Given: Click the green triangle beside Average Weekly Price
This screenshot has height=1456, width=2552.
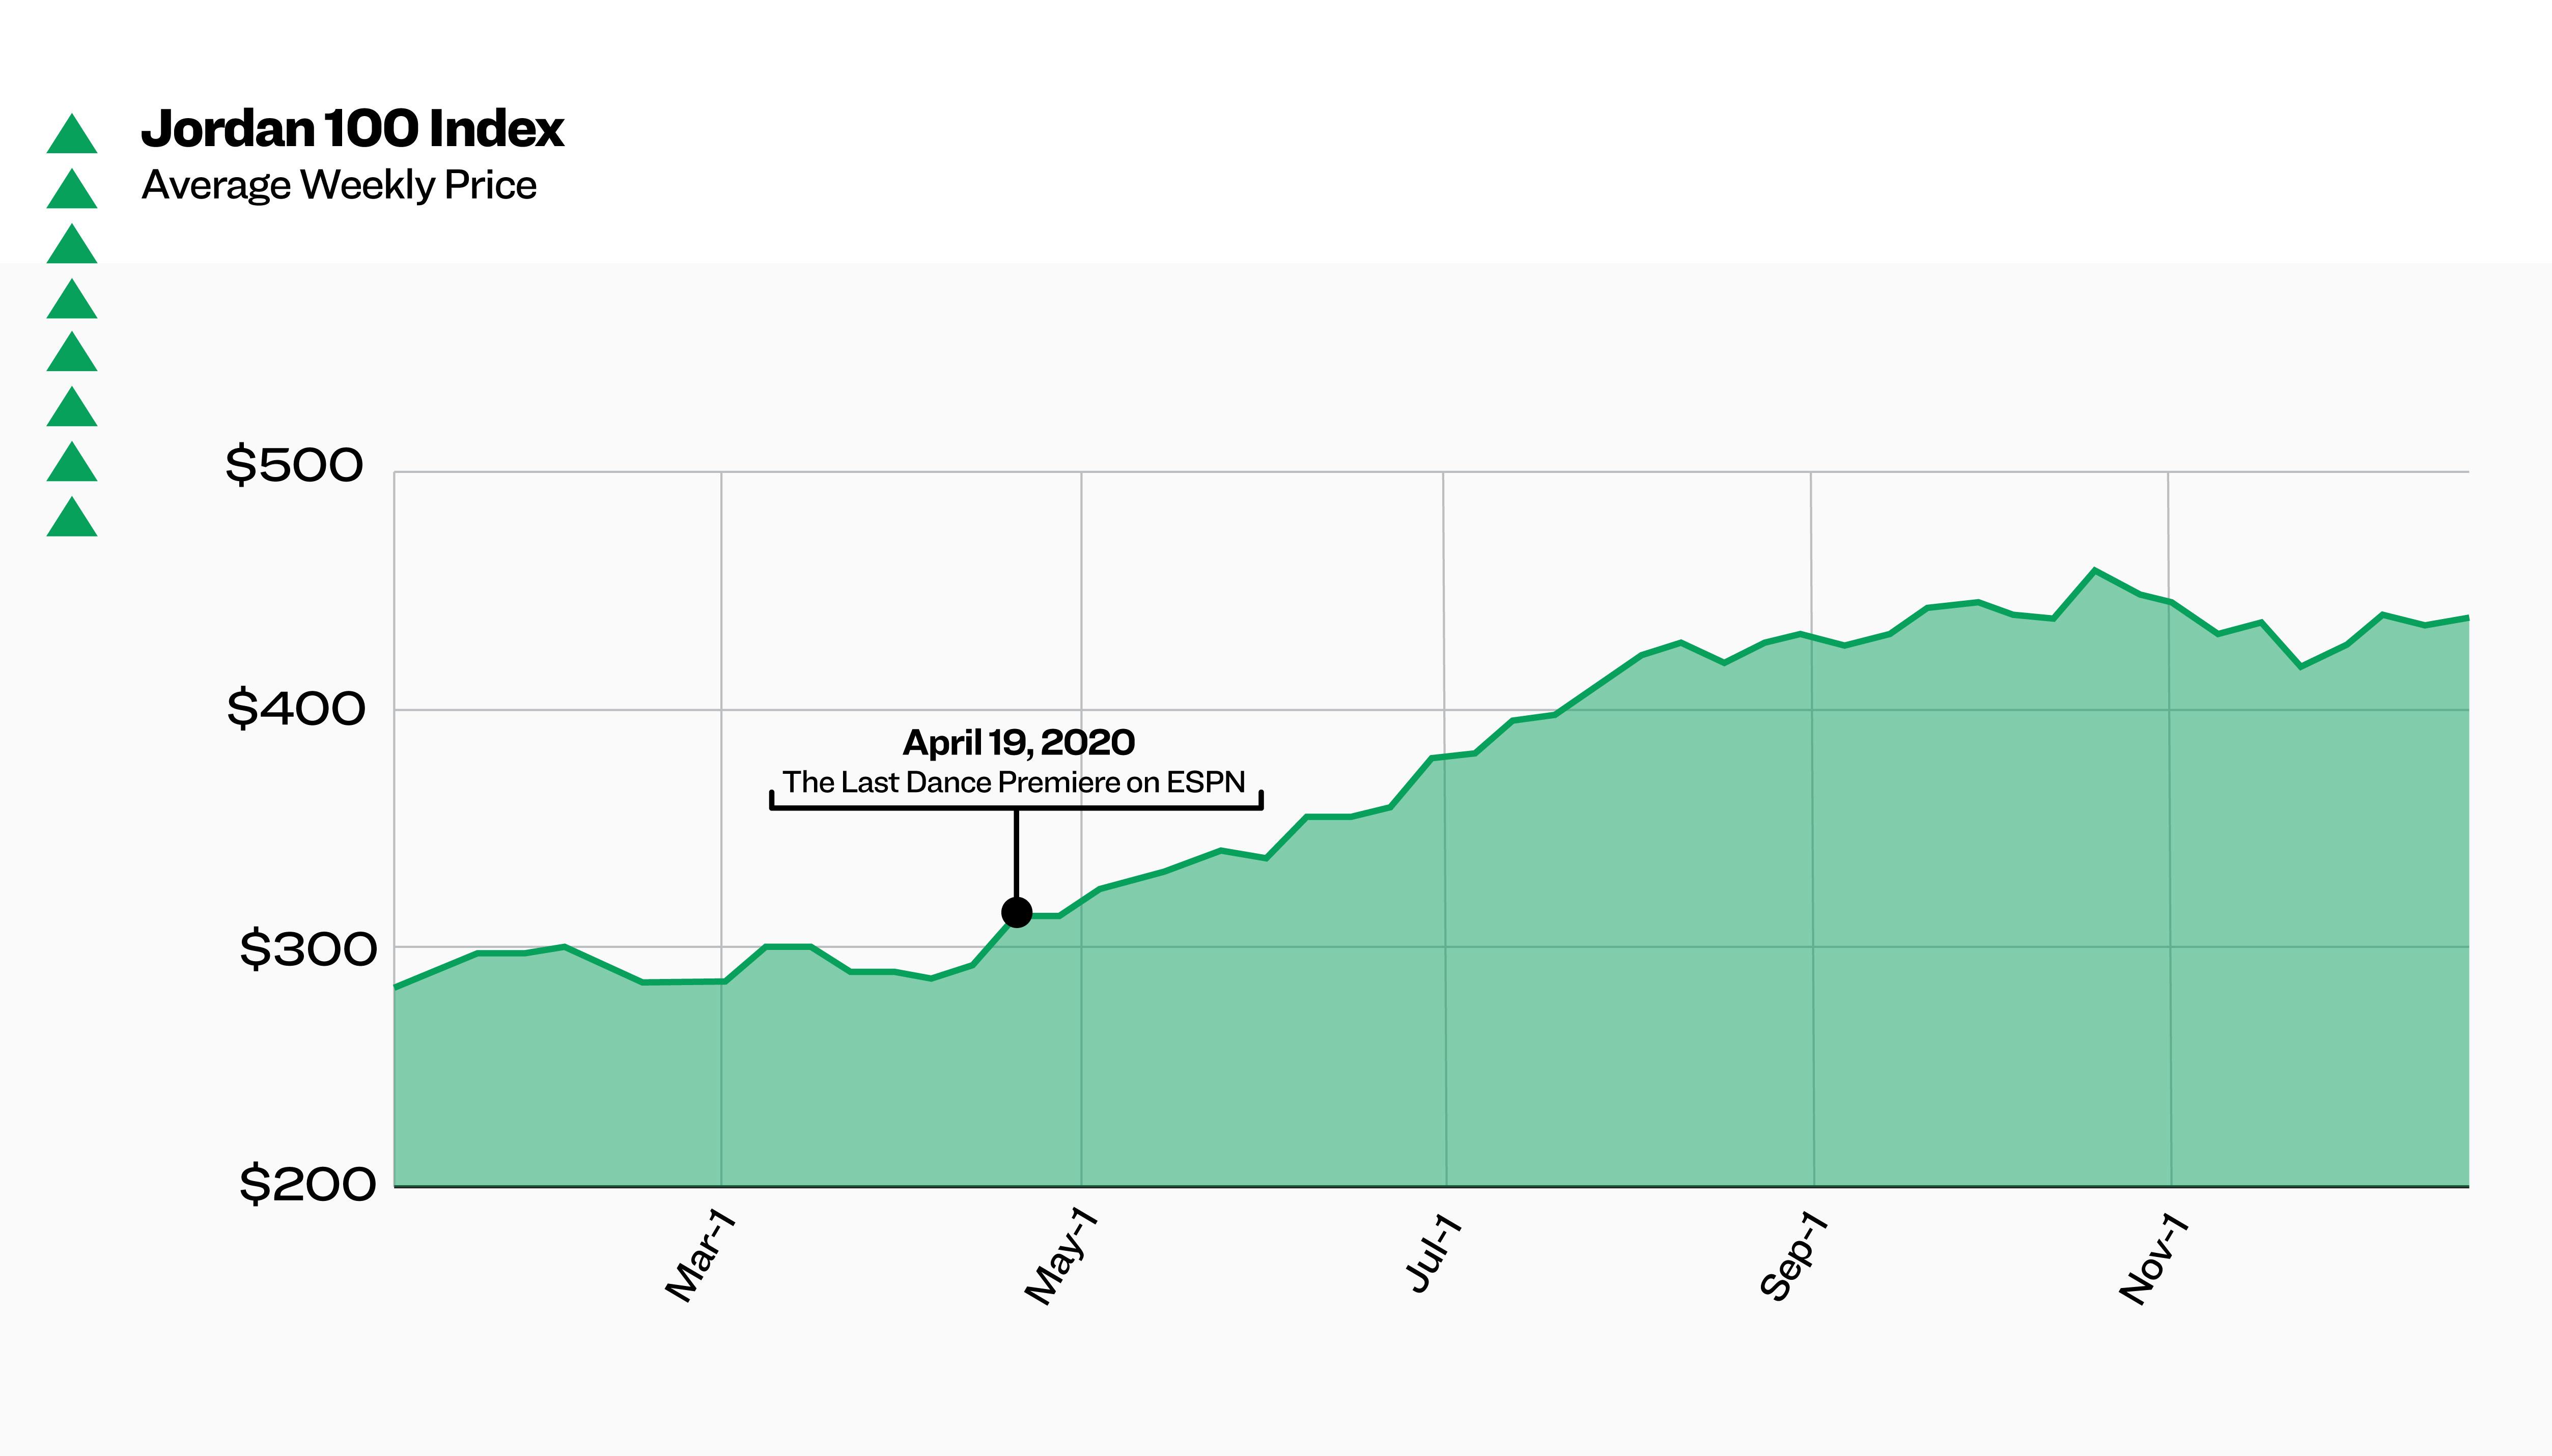Looking at the screenshot, I should [x=72, y=190].
